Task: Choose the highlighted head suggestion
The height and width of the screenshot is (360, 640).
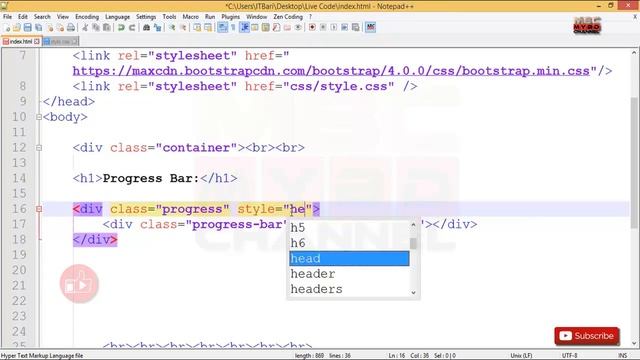Action: point(349,258)
